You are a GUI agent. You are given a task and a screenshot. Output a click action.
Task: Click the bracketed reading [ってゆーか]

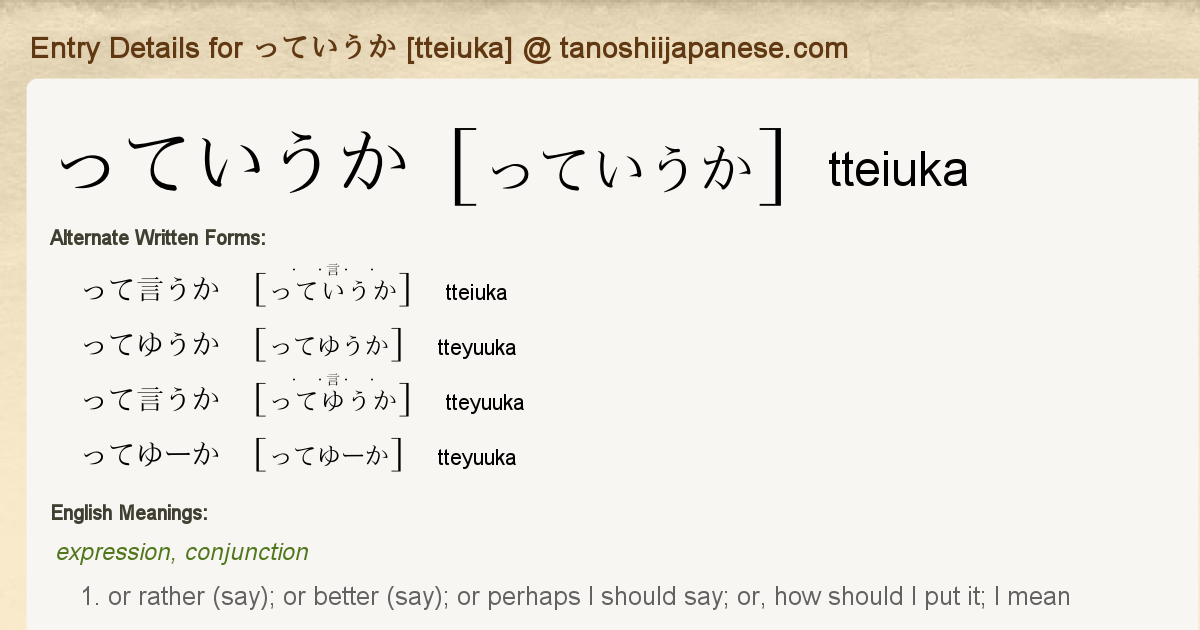(329, 455)
